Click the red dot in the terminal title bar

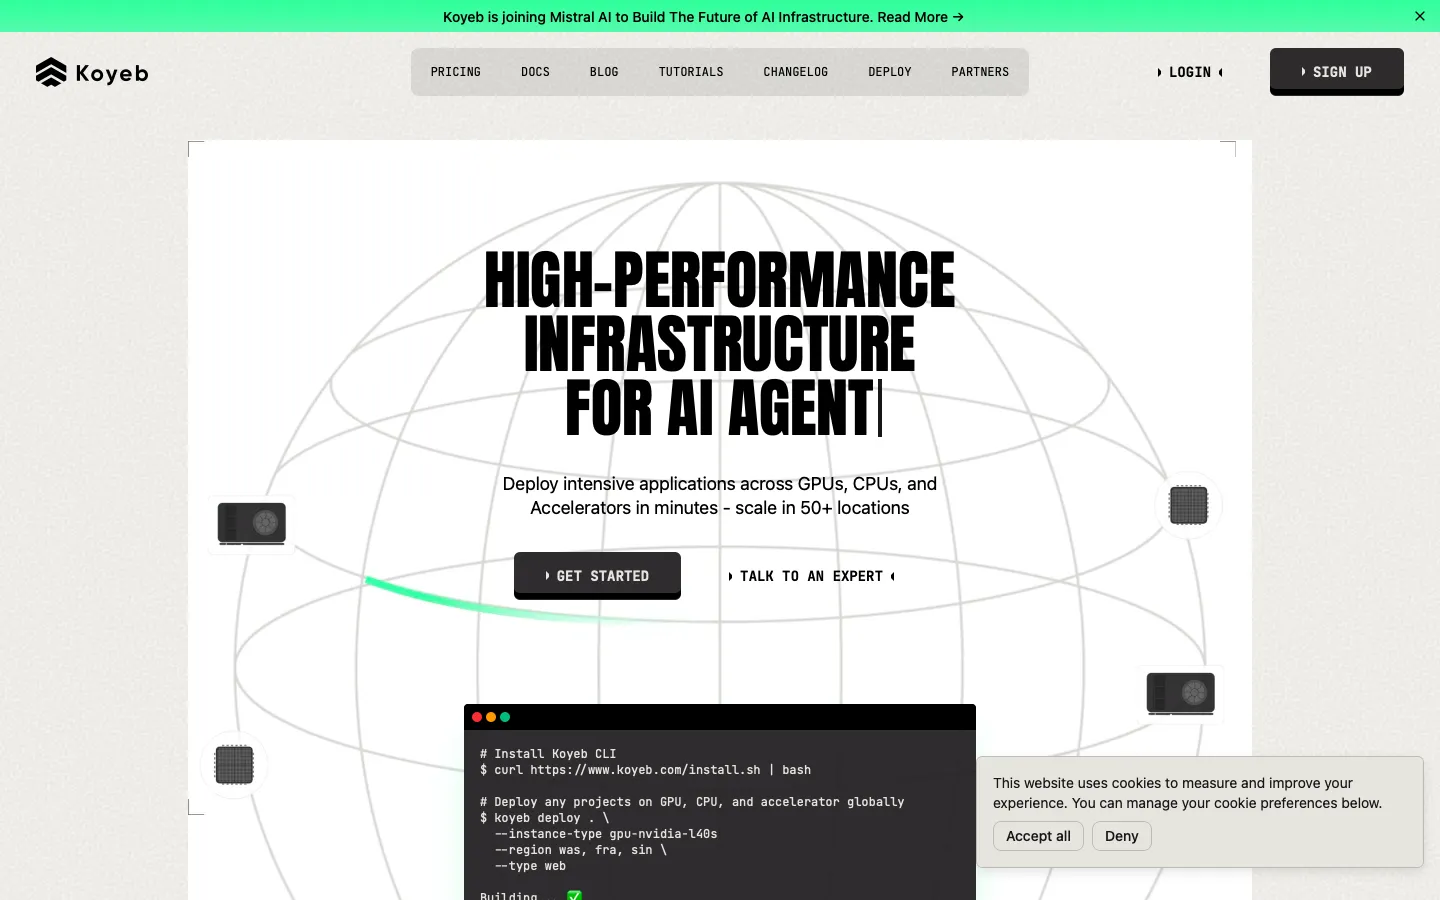477,717
